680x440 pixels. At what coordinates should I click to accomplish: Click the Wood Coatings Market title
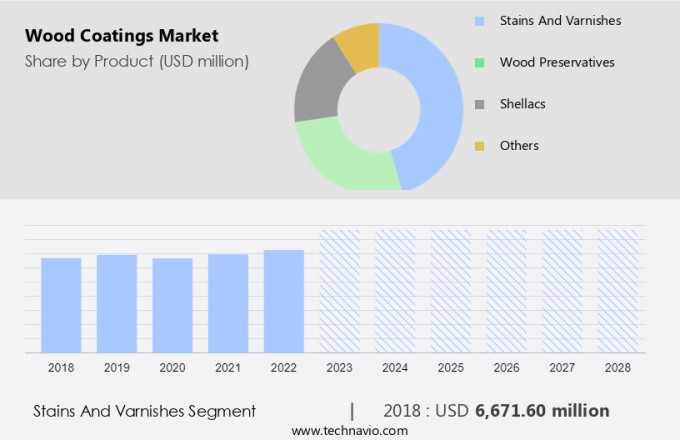(122, 36)
